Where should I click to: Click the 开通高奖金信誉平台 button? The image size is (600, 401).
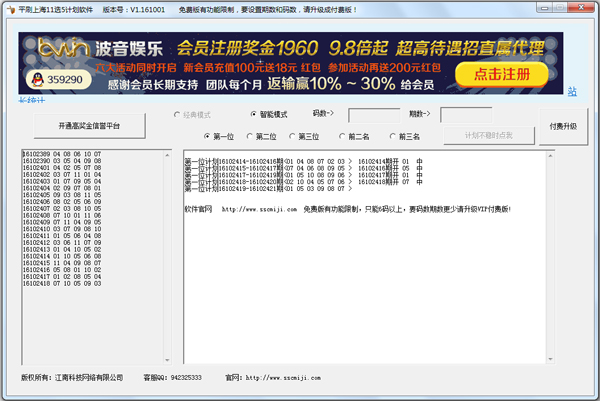(90, 126)
